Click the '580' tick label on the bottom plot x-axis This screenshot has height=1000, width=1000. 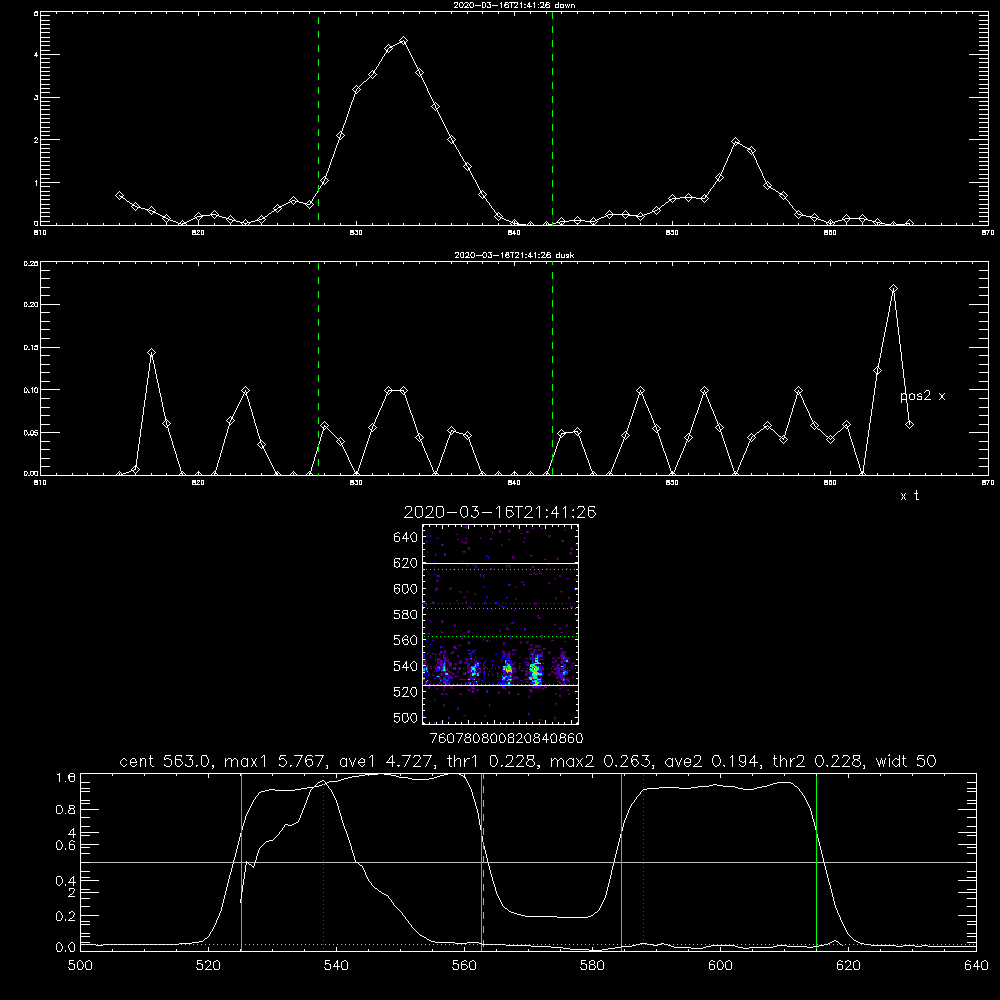[592, 966]
